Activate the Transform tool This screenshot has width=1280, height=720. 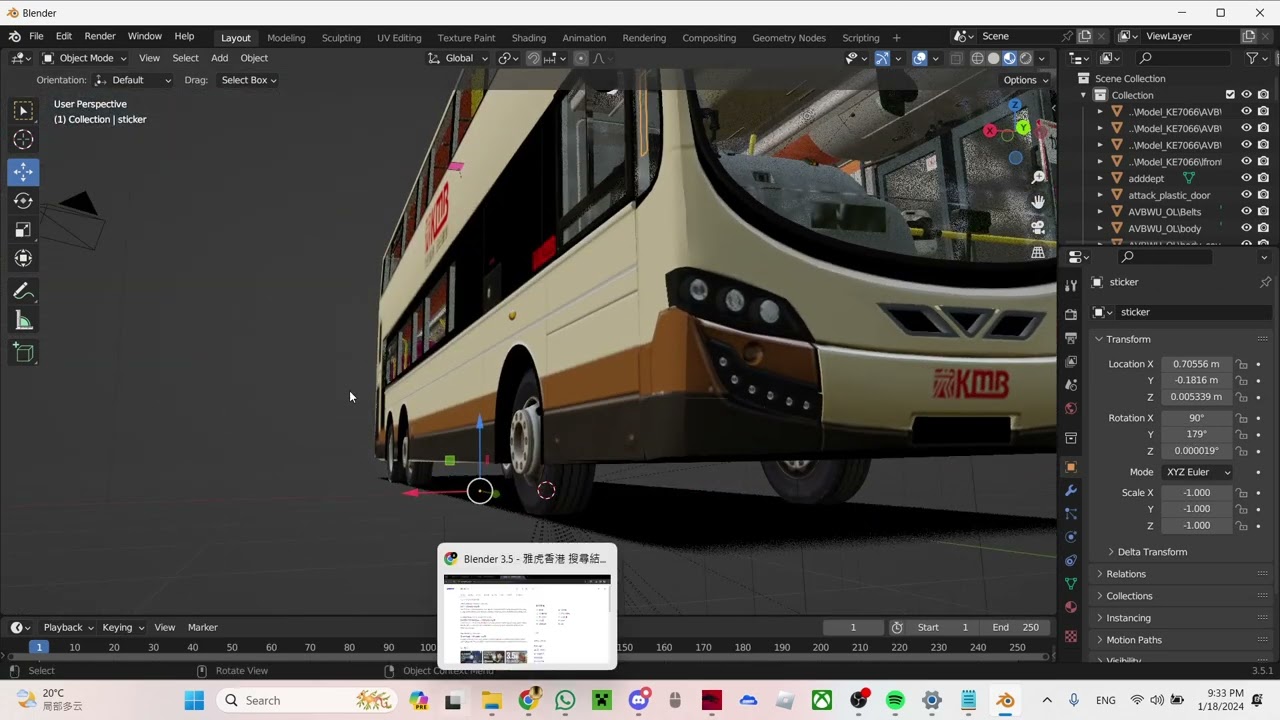(23, 259)
